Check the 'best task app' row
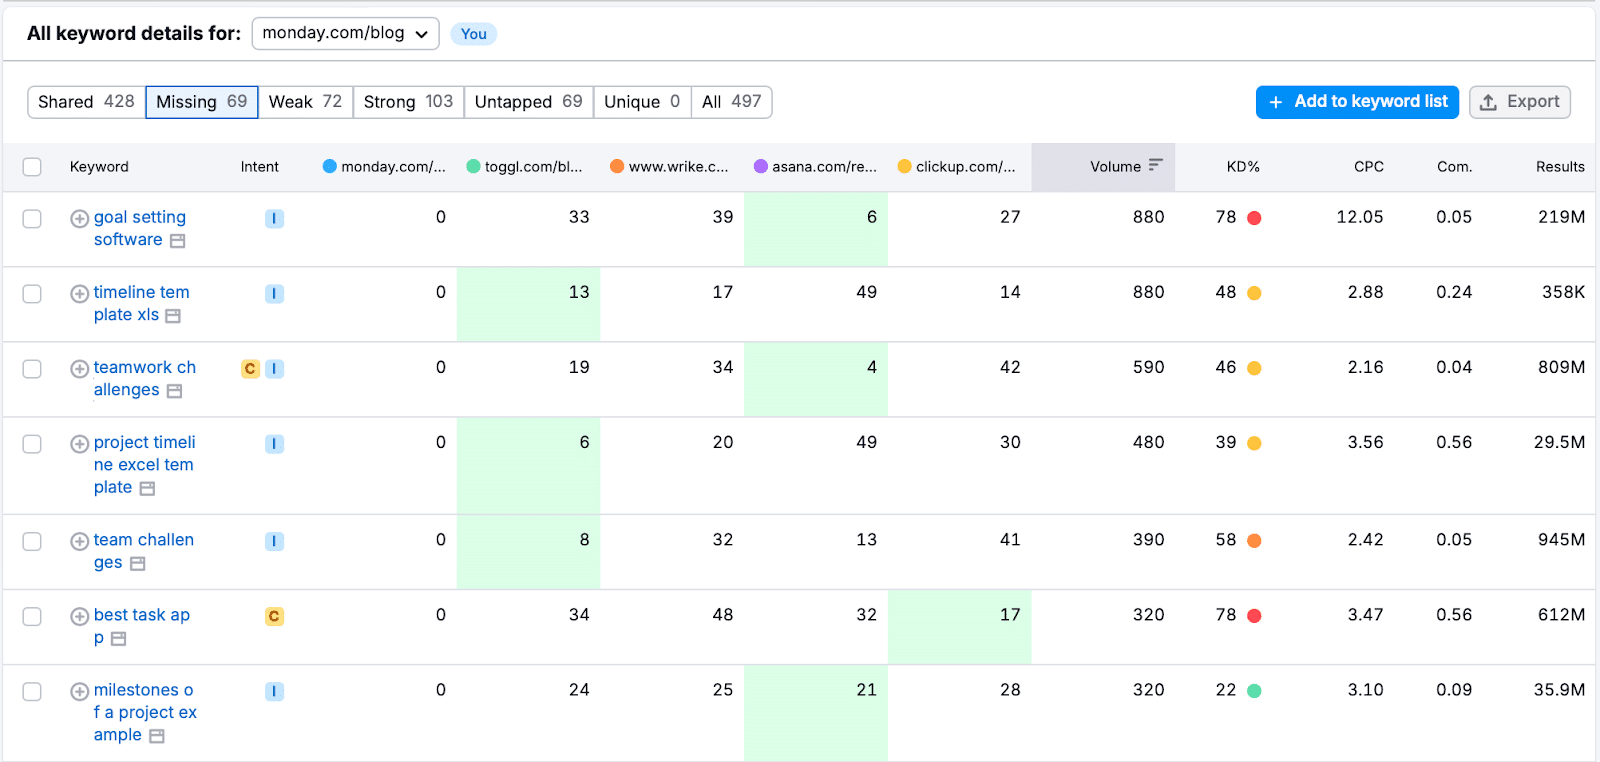The image size is (1600, 762). point(32,616)
